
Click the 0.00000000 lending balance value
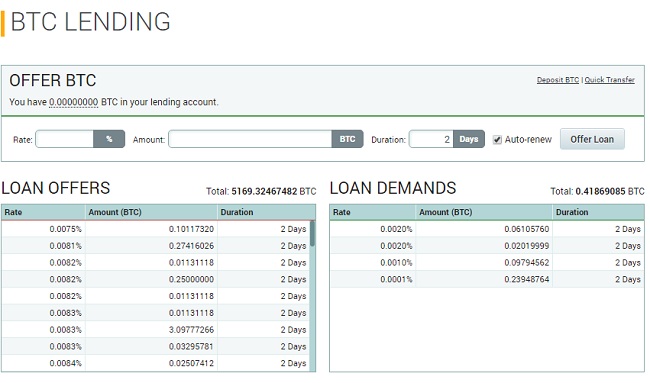[x=73, y=102]
